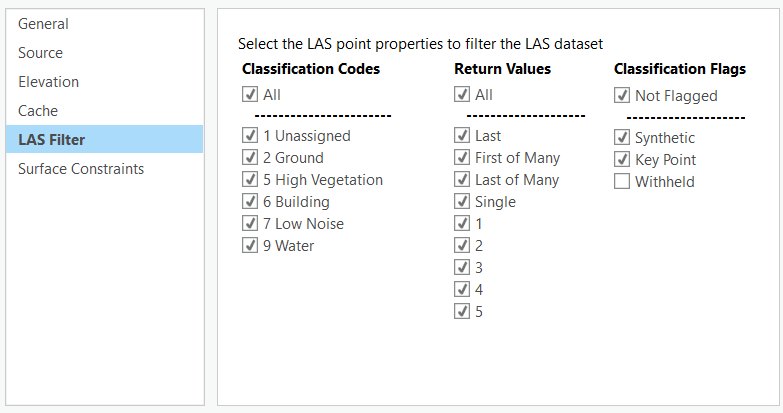Select the Cache page
783x413 pixels.
point(38,111)
